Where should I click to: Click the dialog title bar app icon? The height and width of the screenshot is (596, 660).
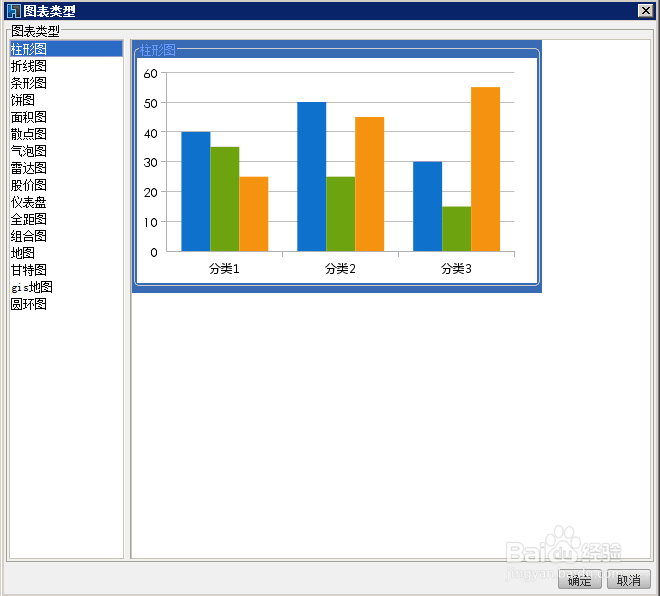pyautogui.click(x=14, y=11)
